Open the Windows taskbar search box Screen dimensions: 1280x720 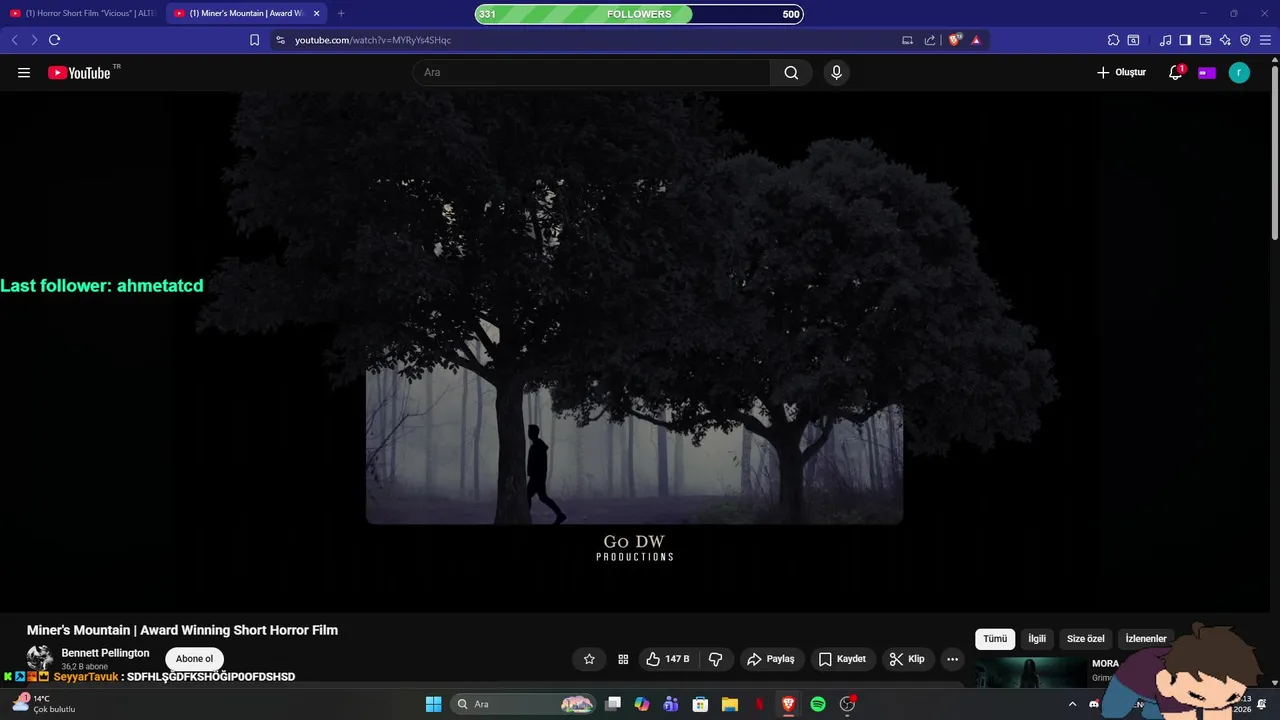click(x=523, y=704)
